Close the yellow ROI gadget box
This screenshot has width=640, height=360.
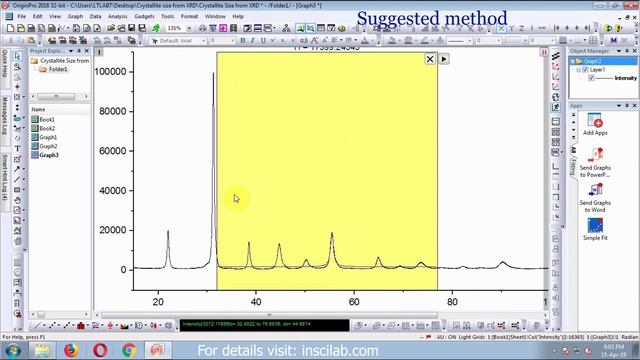pyautogui.click(x=430, y=59)
